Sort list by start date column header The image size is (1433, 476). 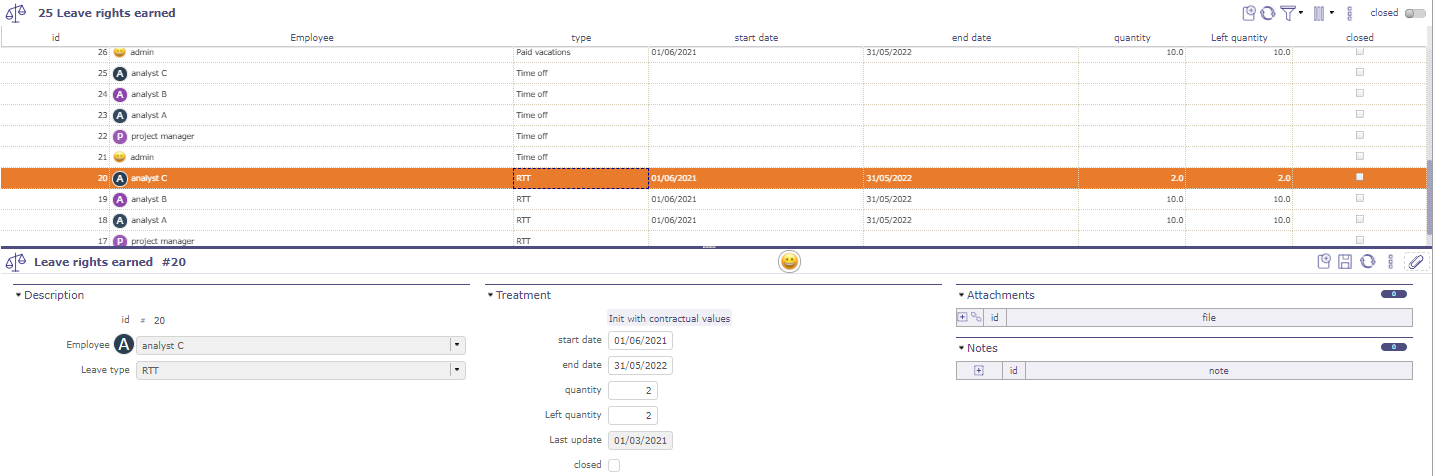(755, 38)
